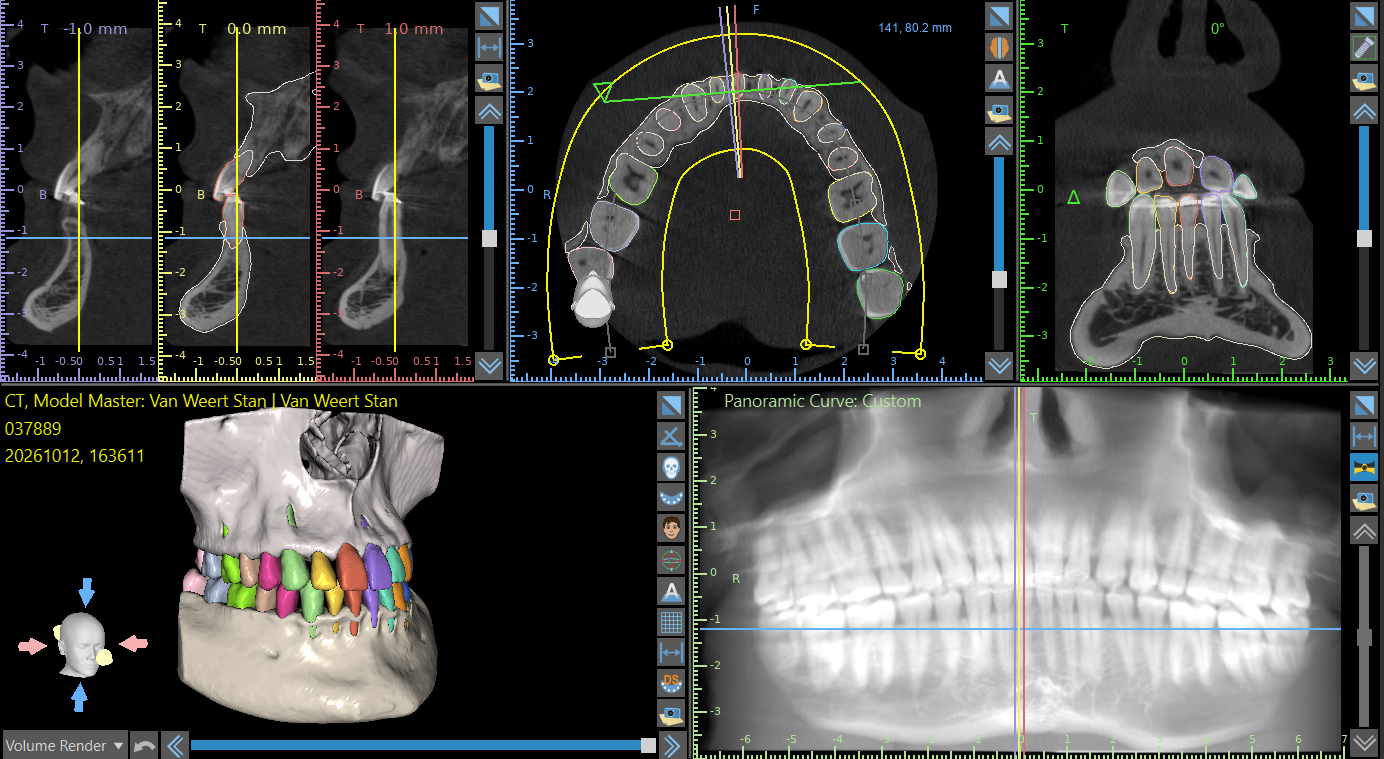Step down with cross-section double chevron down
Image resolution: width=1384 pixels, height=759 pixels.
pyautogui.click(x=489, y=365)
